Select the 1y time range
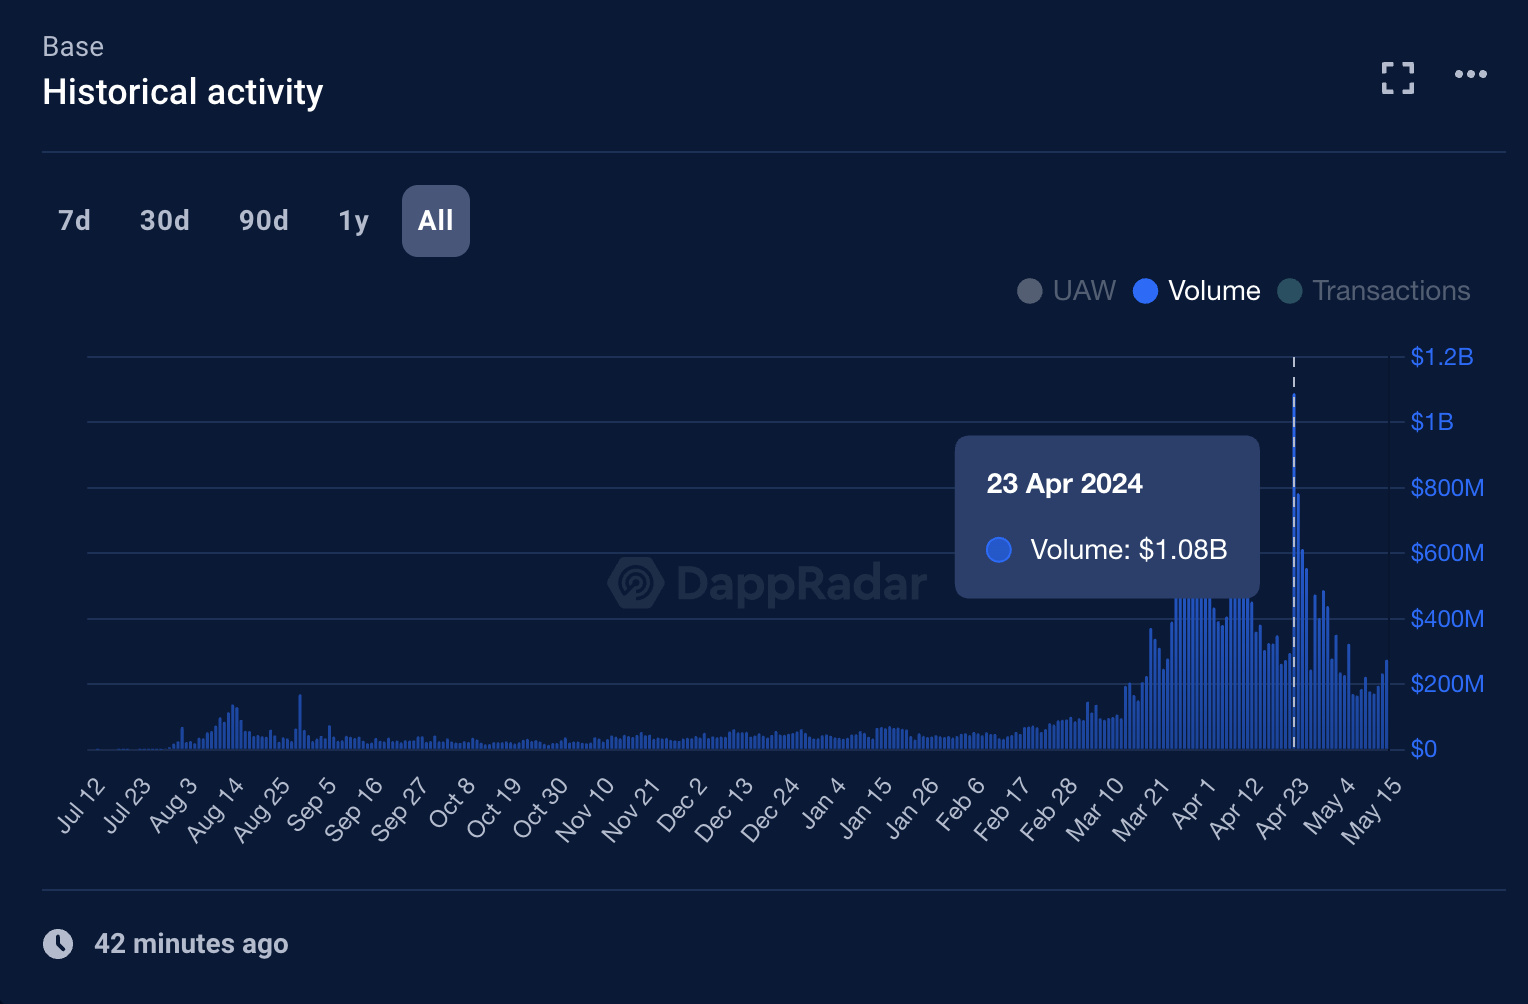The width and height of the screenshot is (1528, 1004). pyautogui.click(x=352, y=221)
